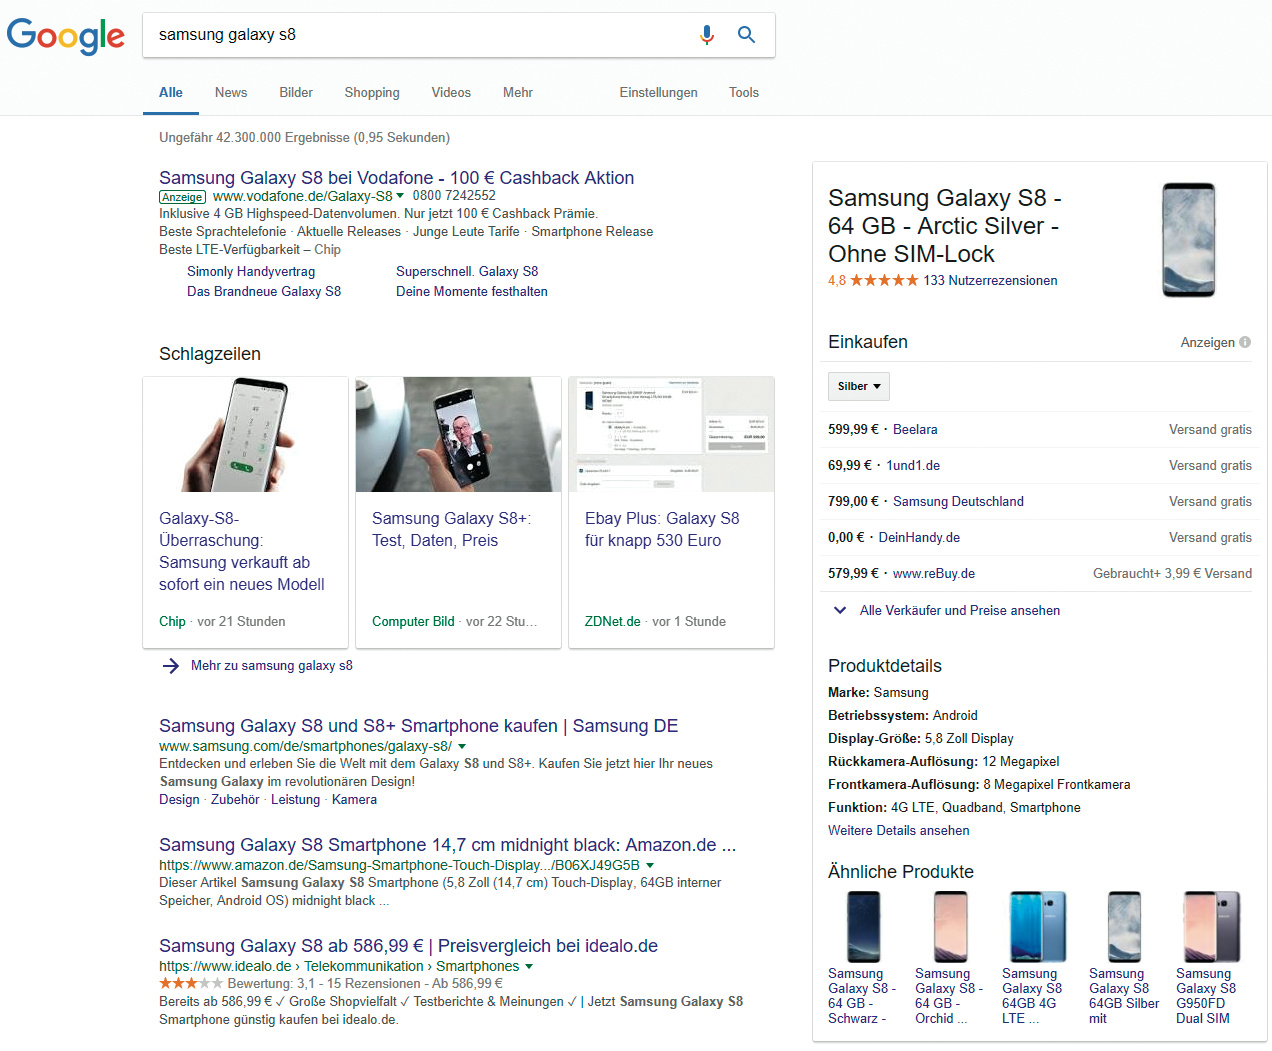Open the Shopping tab
The image size is (1272, 1051).
coord(372,92)
